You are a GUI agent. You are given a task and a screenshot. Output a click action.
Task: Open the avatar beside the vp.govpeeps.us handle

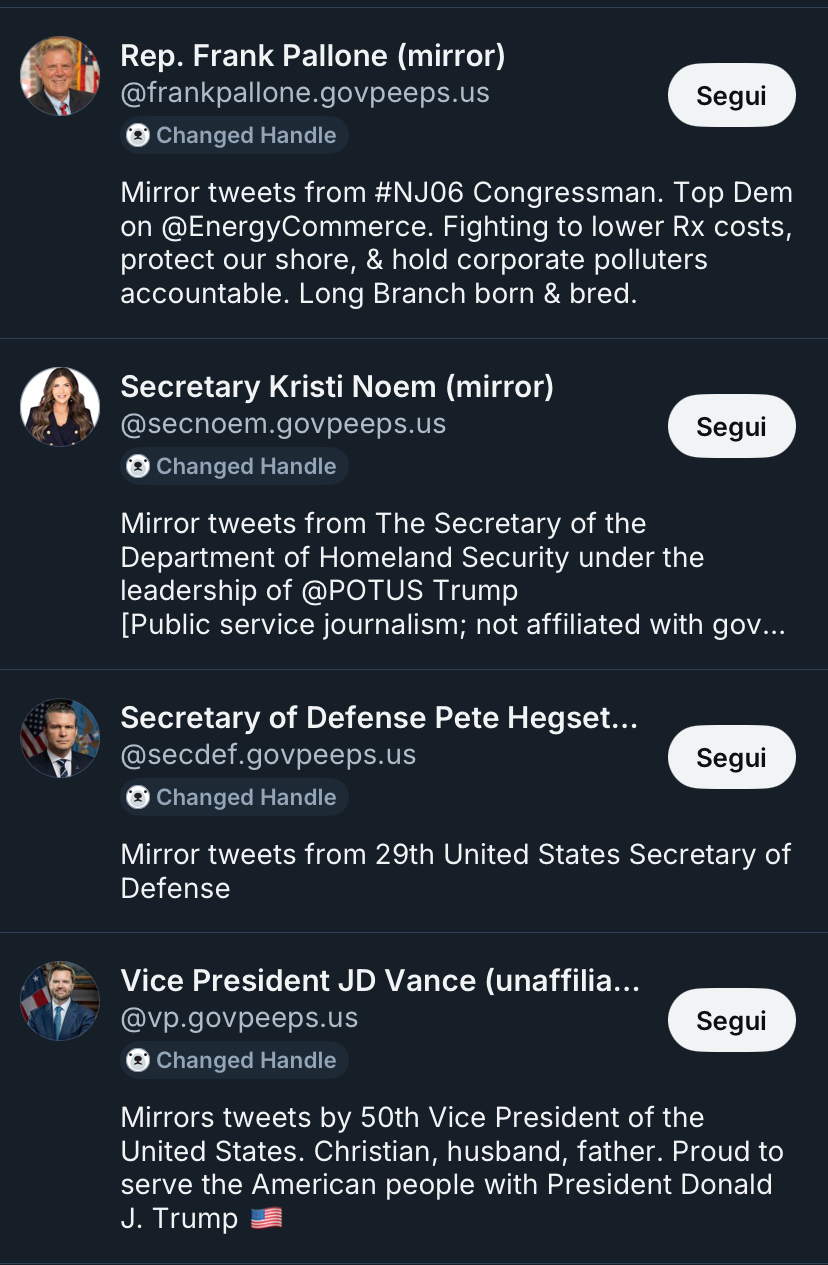(x=60, y=1001)
